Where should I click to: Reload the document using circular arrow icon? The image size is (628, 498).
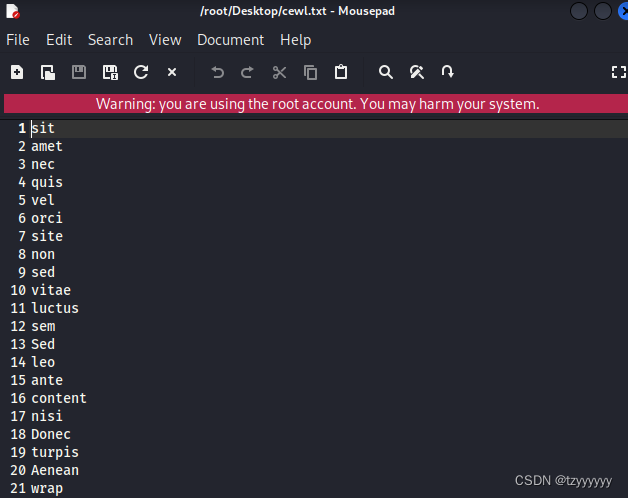pos(141,72)
